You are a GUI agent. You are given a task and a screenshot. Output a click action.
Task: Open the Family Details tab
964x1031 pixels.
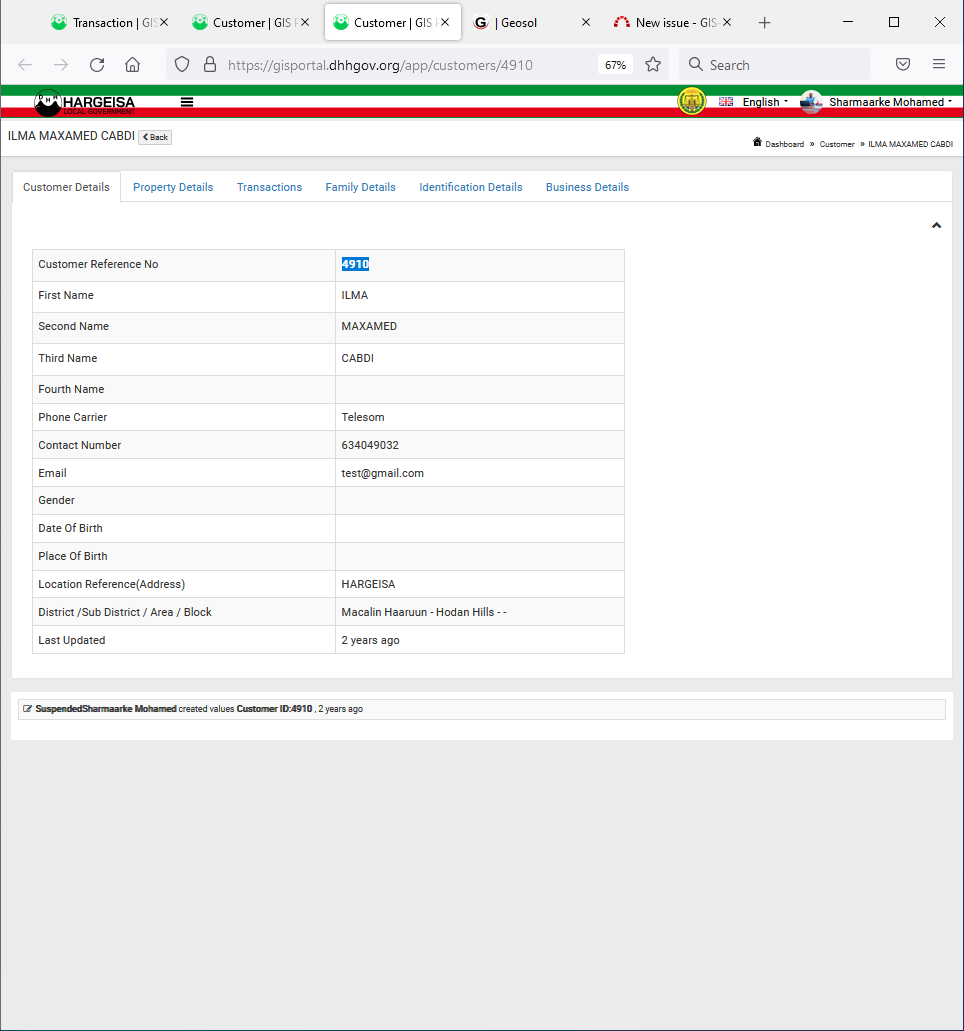click(360, 187)
